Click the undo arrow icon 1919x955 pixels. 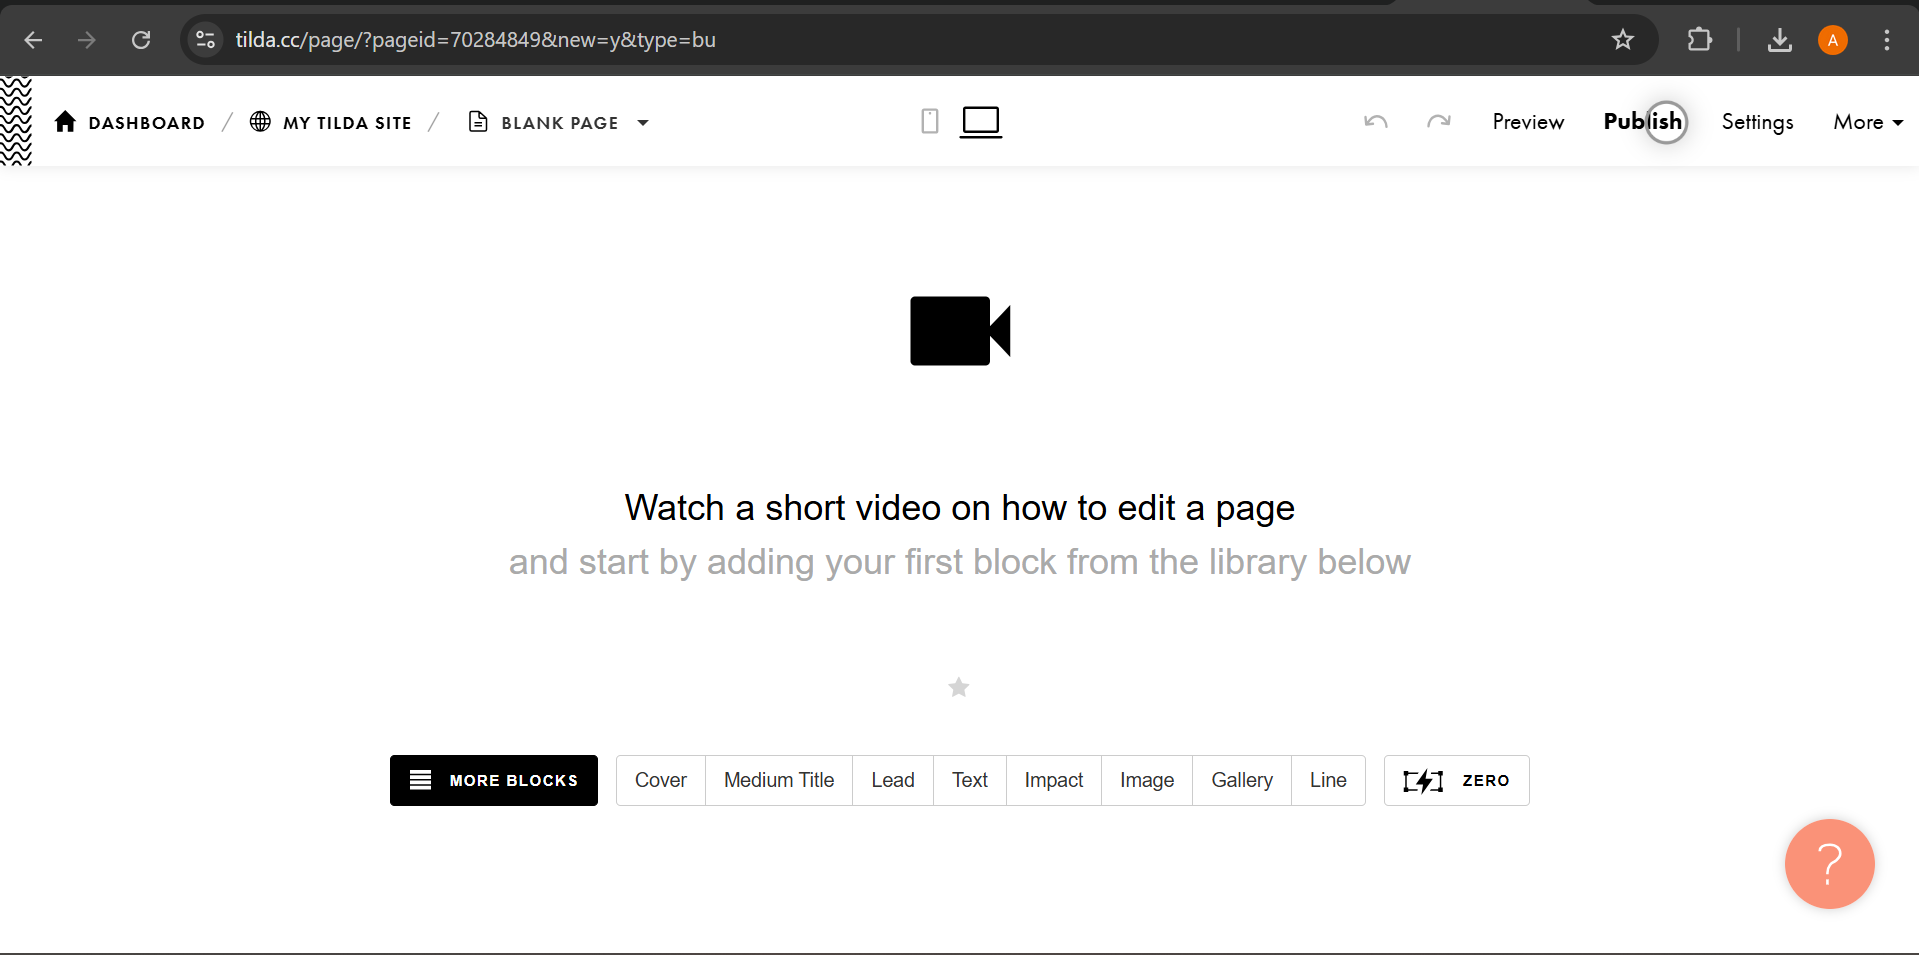coord(1376,122)
